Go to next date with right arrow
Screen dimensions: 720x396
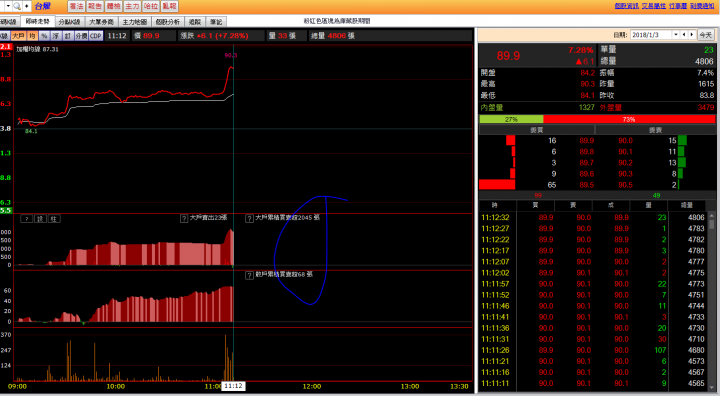click(692, 35)
